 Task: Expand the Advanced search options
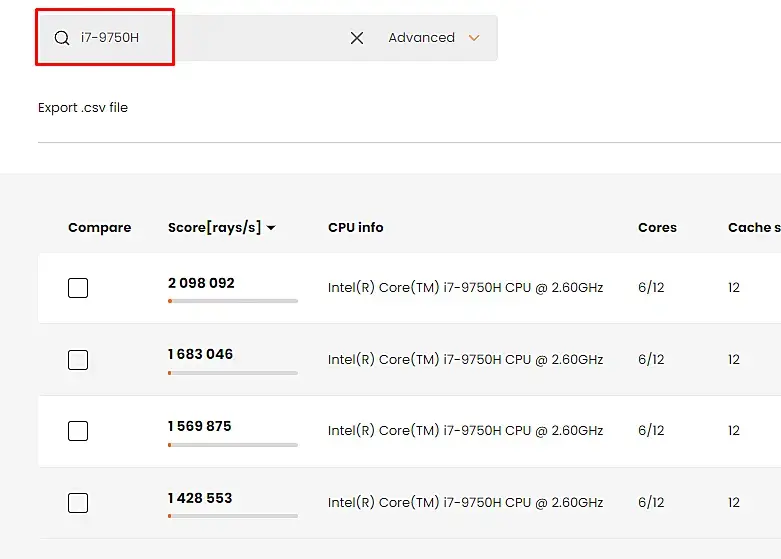click(421, 38)
